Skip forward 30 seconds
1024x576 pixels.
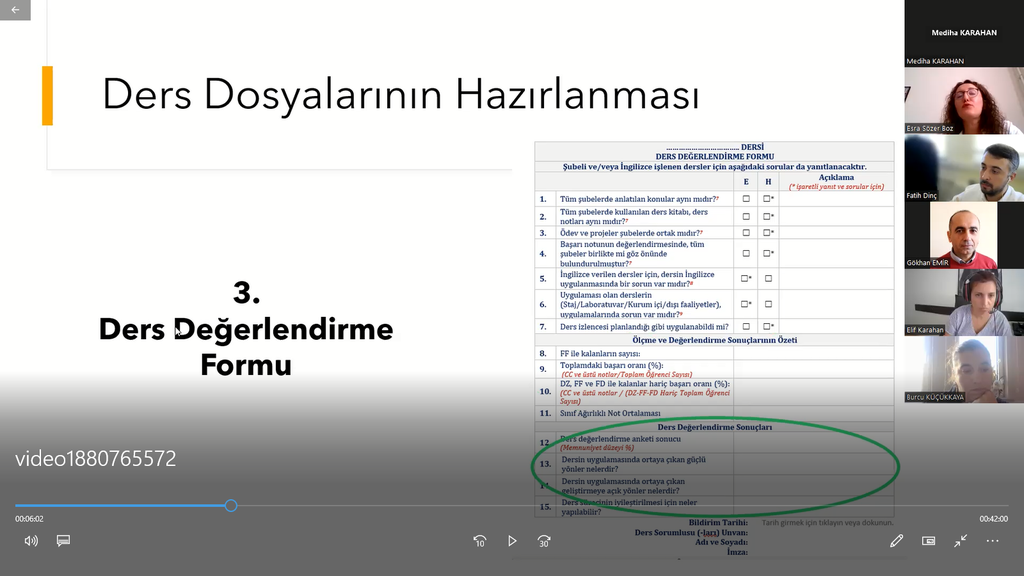click(544, 541)
